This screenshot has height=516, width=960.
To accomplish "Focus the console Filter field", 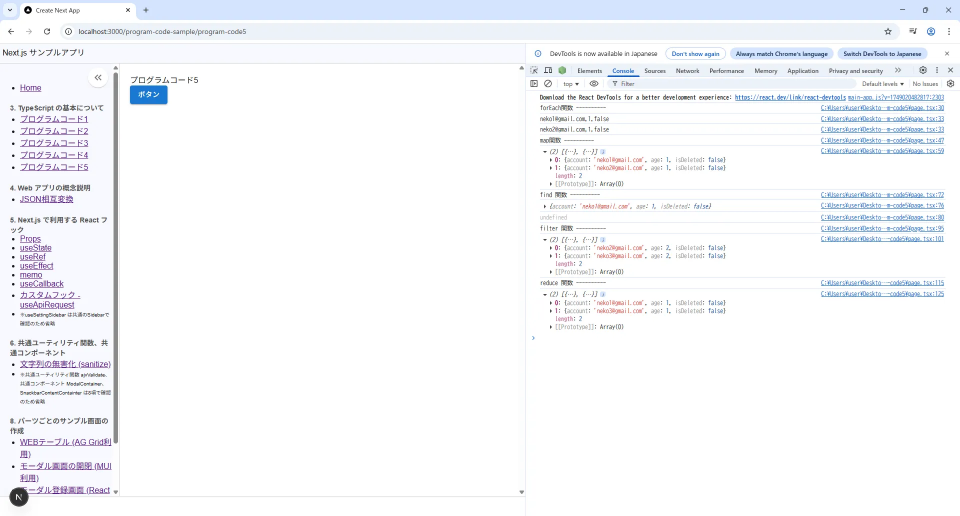I will pyautogui.click(x=732, y=84).
